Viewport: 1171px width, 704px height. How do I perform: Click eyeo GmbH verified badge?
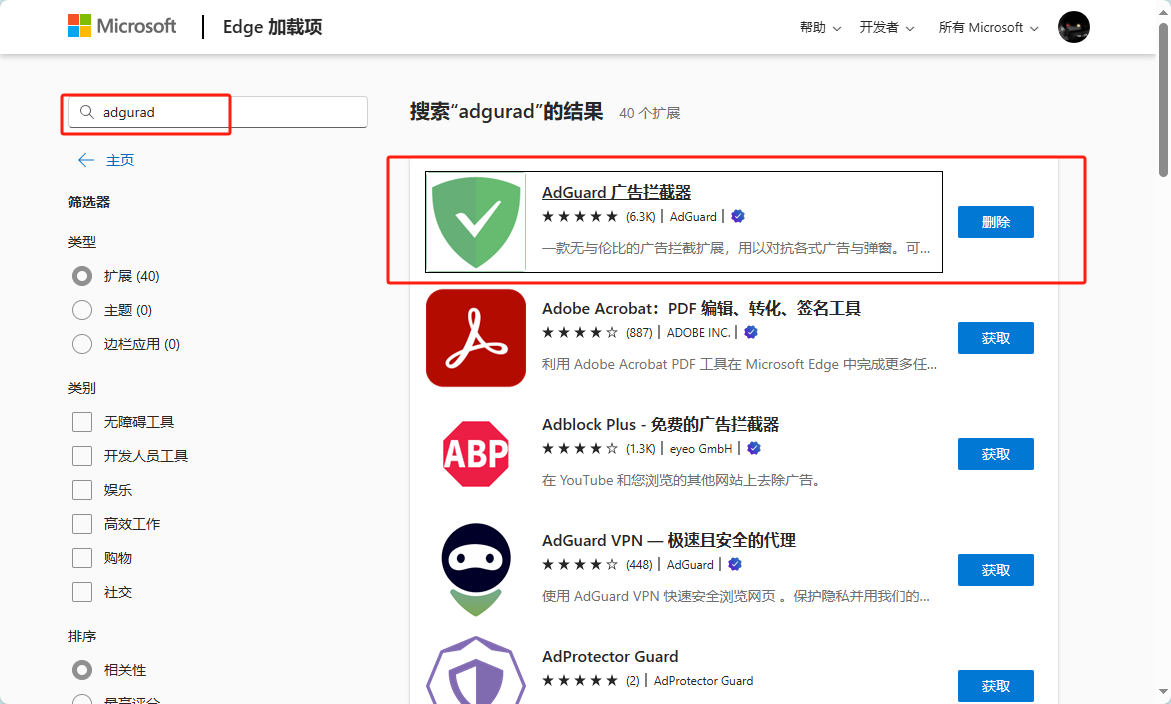754,449
